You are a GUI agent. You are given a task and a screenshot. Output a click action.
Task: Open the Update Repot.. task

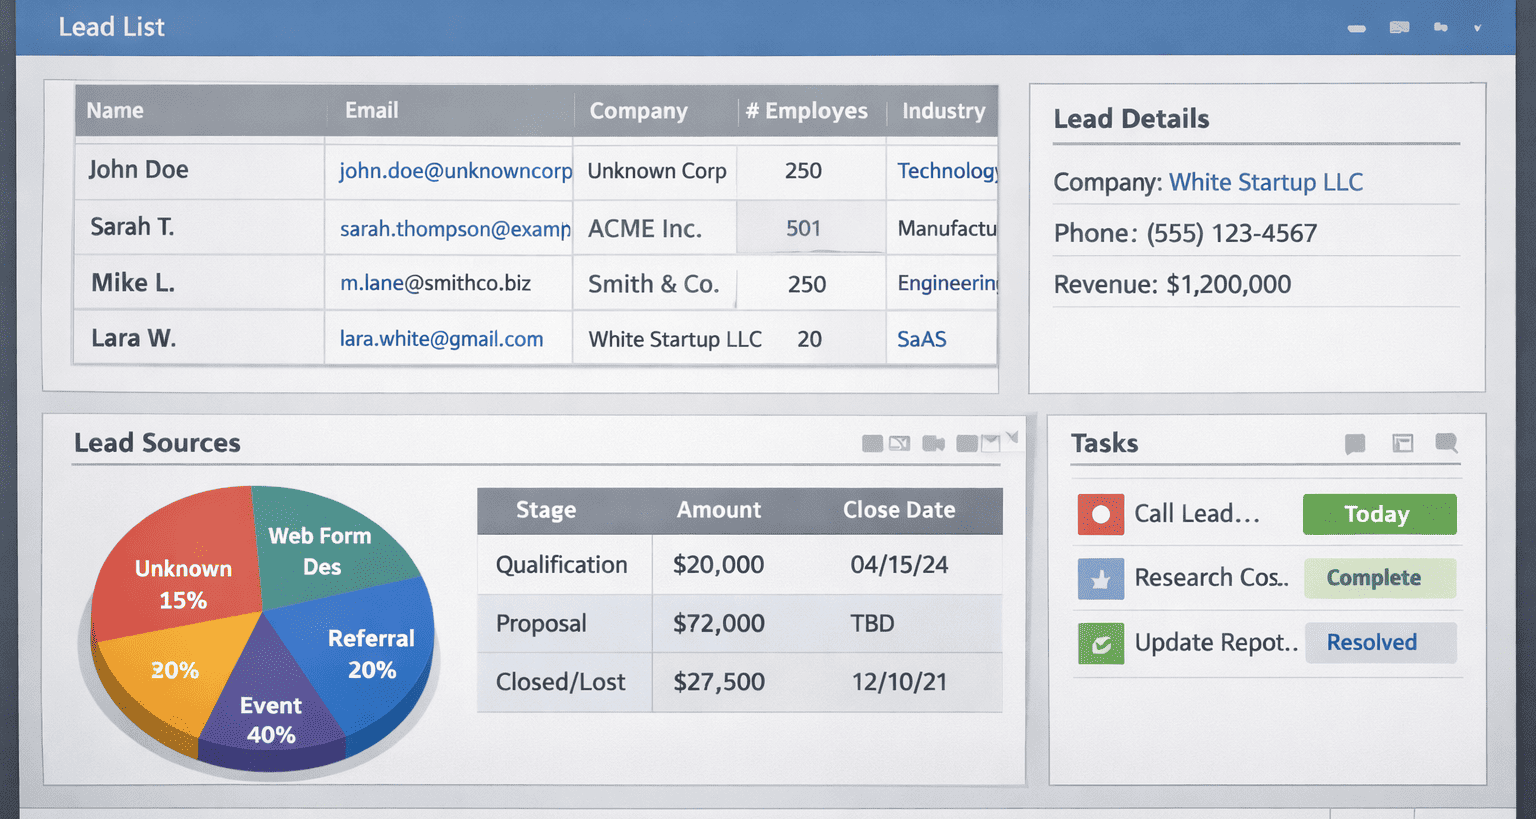(1216, 642)
